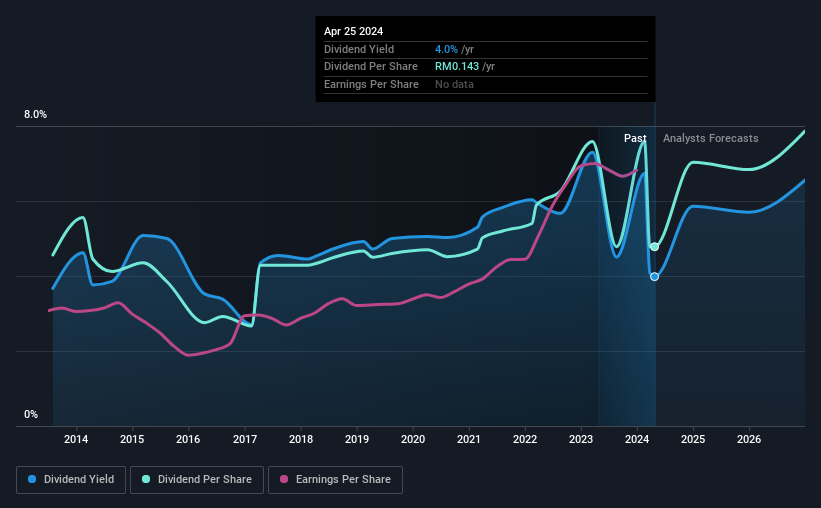The width and height of the screenshot is (821, 508).
Task: Click the 8.0% y-axis label
Action: 35,114
